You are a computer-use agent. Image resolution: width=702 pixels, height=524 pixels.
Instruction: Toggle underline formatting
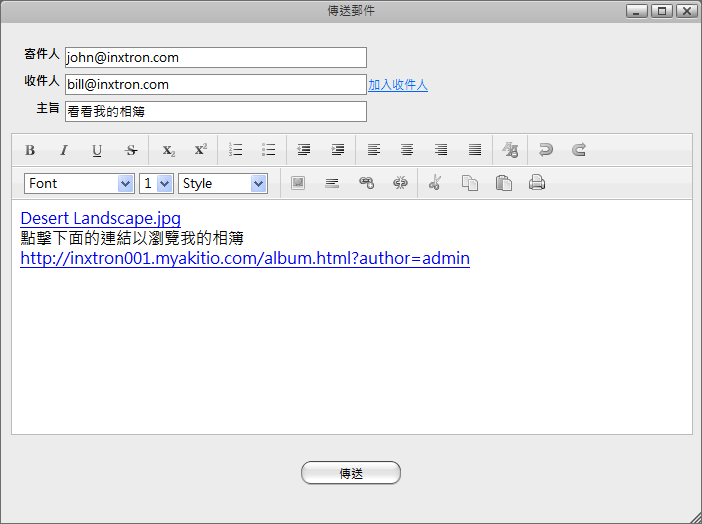click(x=97, y=150)
